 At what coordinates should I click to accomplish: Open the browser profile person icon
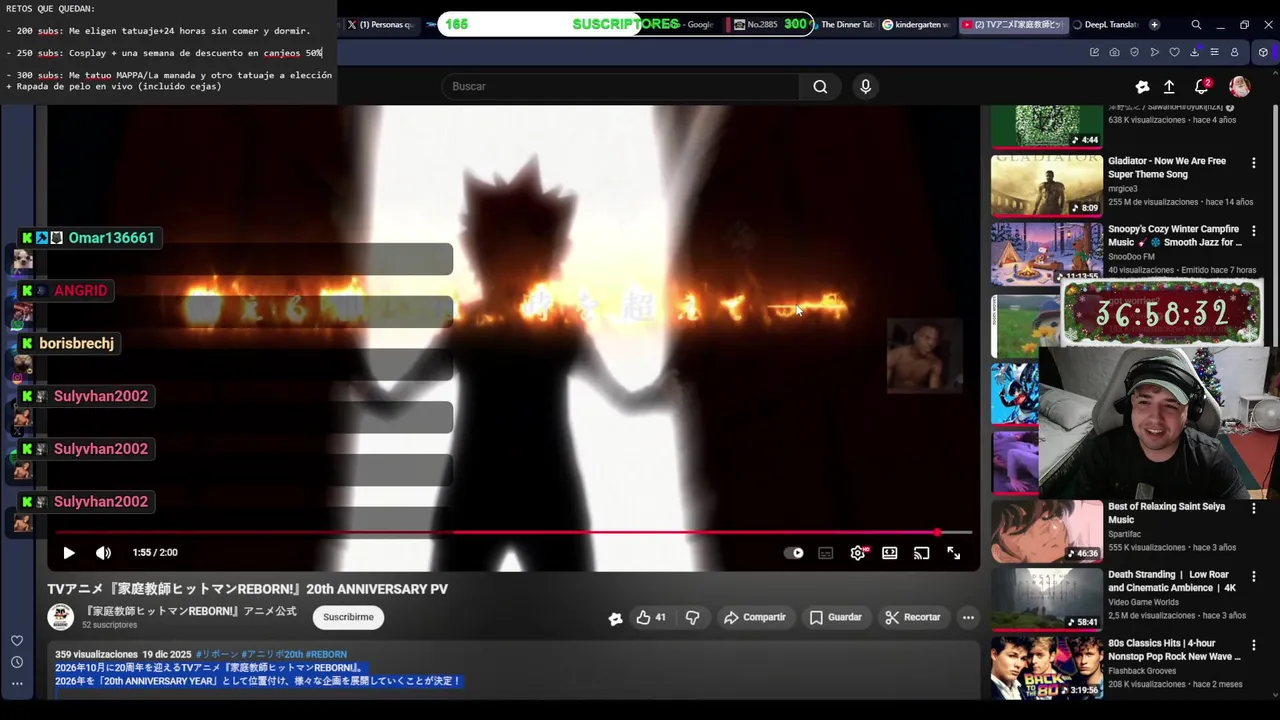(x=1234, y=52)
